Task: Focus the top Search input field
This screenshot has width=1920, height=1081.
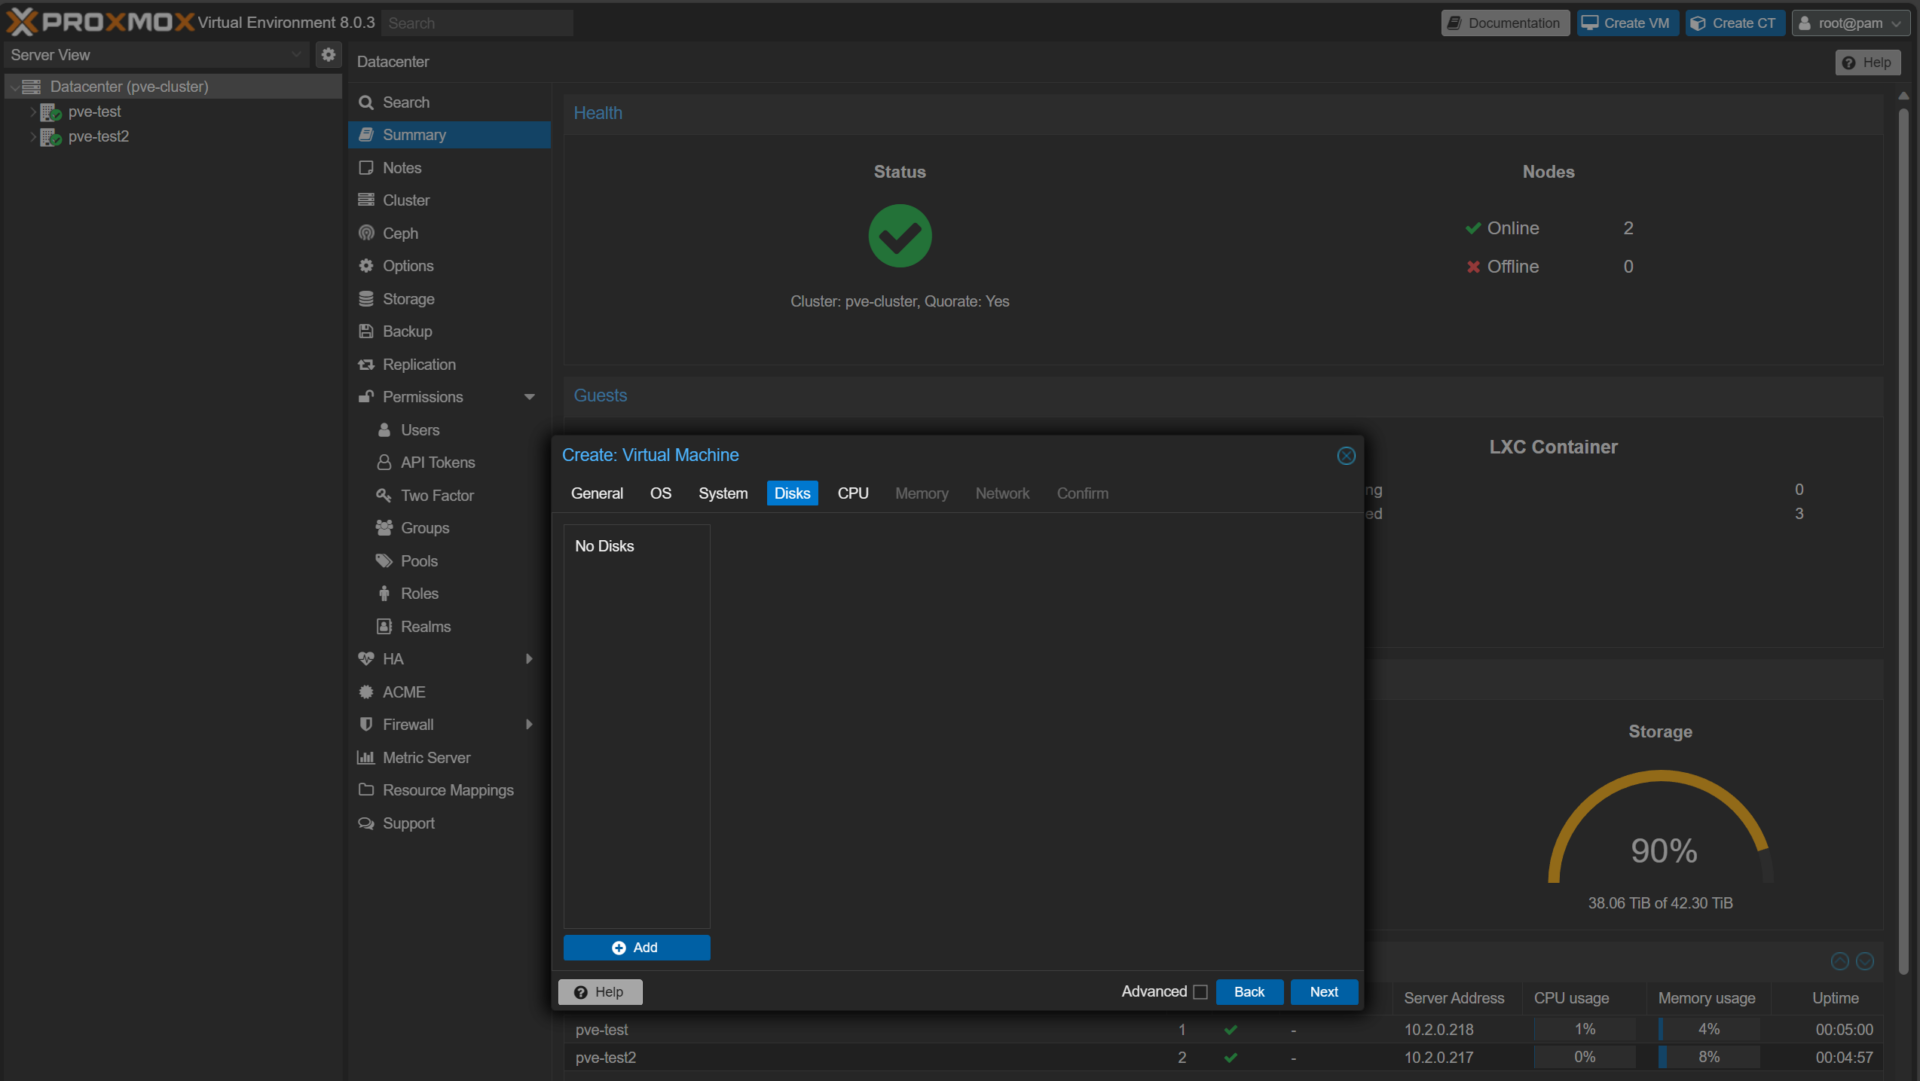Action: click(477, 23)
